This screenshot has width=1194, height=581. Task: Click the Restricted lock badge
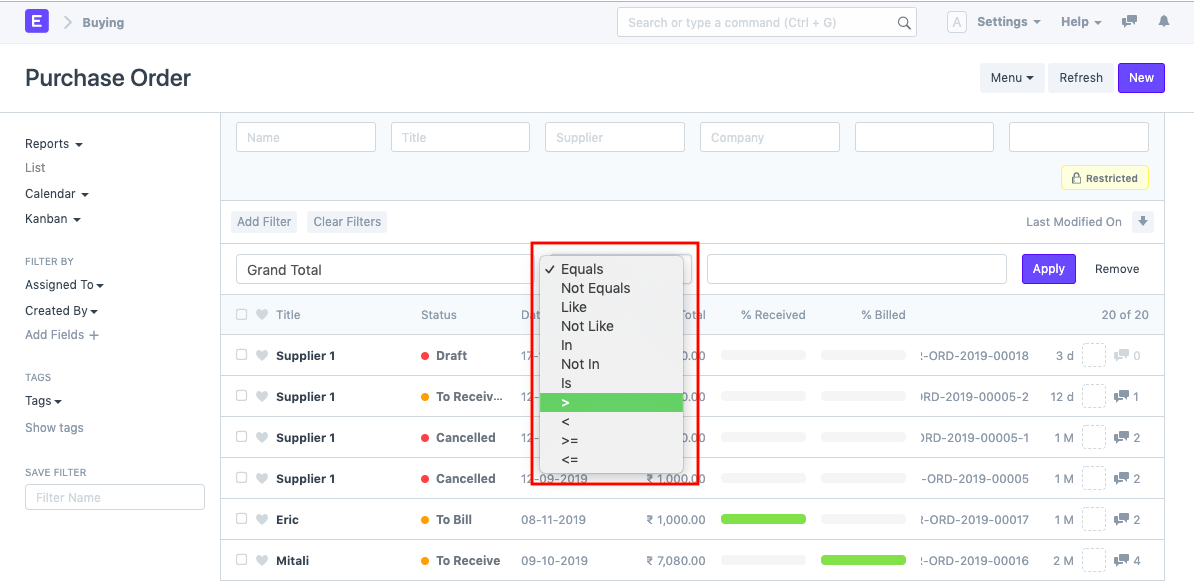[1104, 177]
